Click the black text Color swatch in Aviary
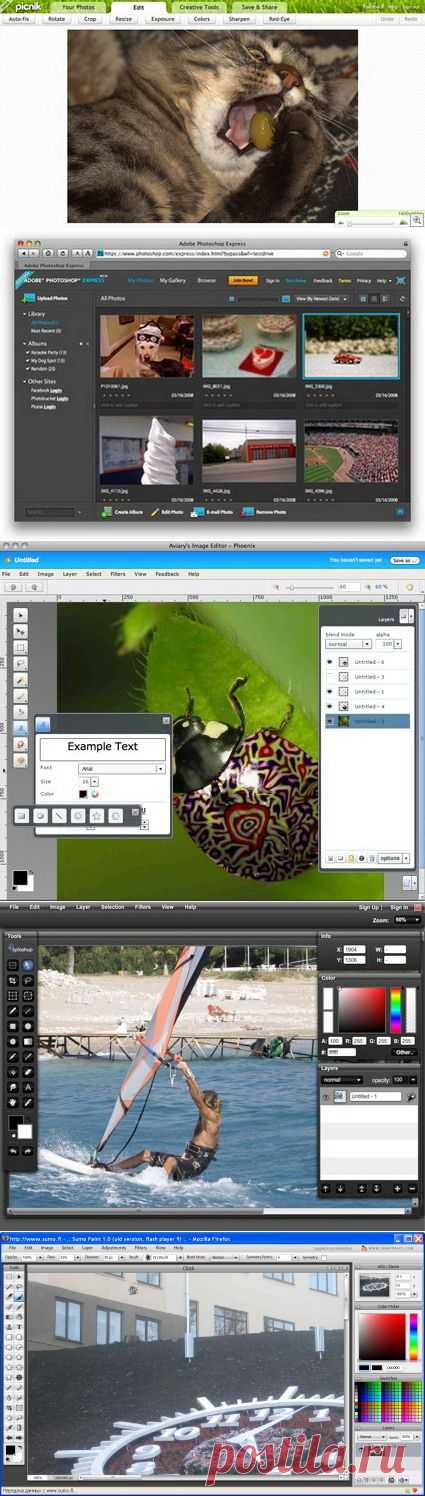425x1496 pixels. 84,794
